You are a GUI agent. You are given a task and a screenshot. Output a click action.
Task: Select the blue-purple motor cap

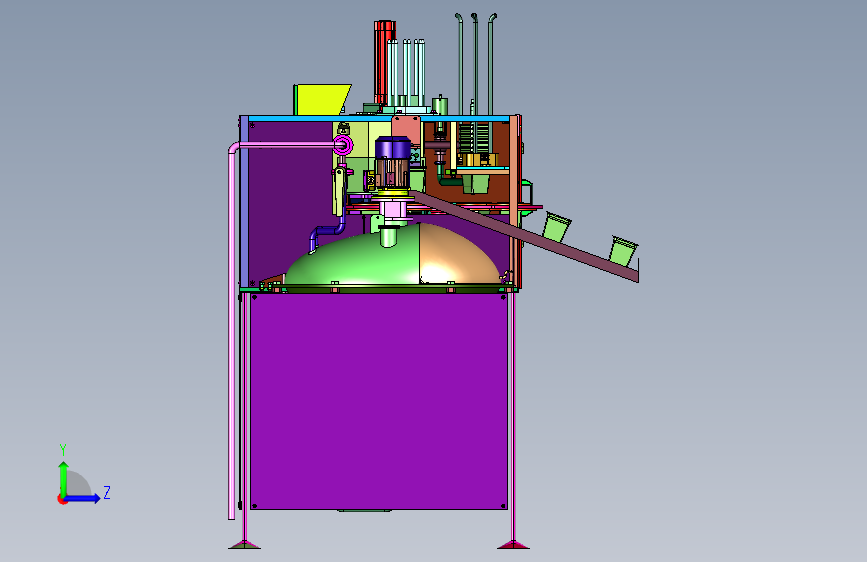coord(393,147)
